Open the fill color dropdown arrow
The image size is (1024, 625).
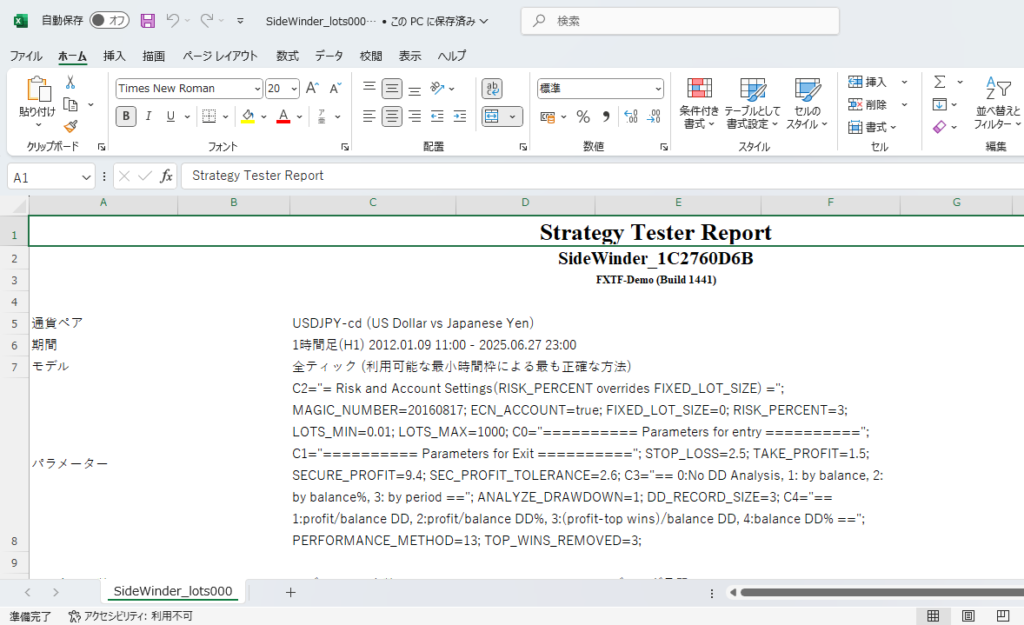264,117
